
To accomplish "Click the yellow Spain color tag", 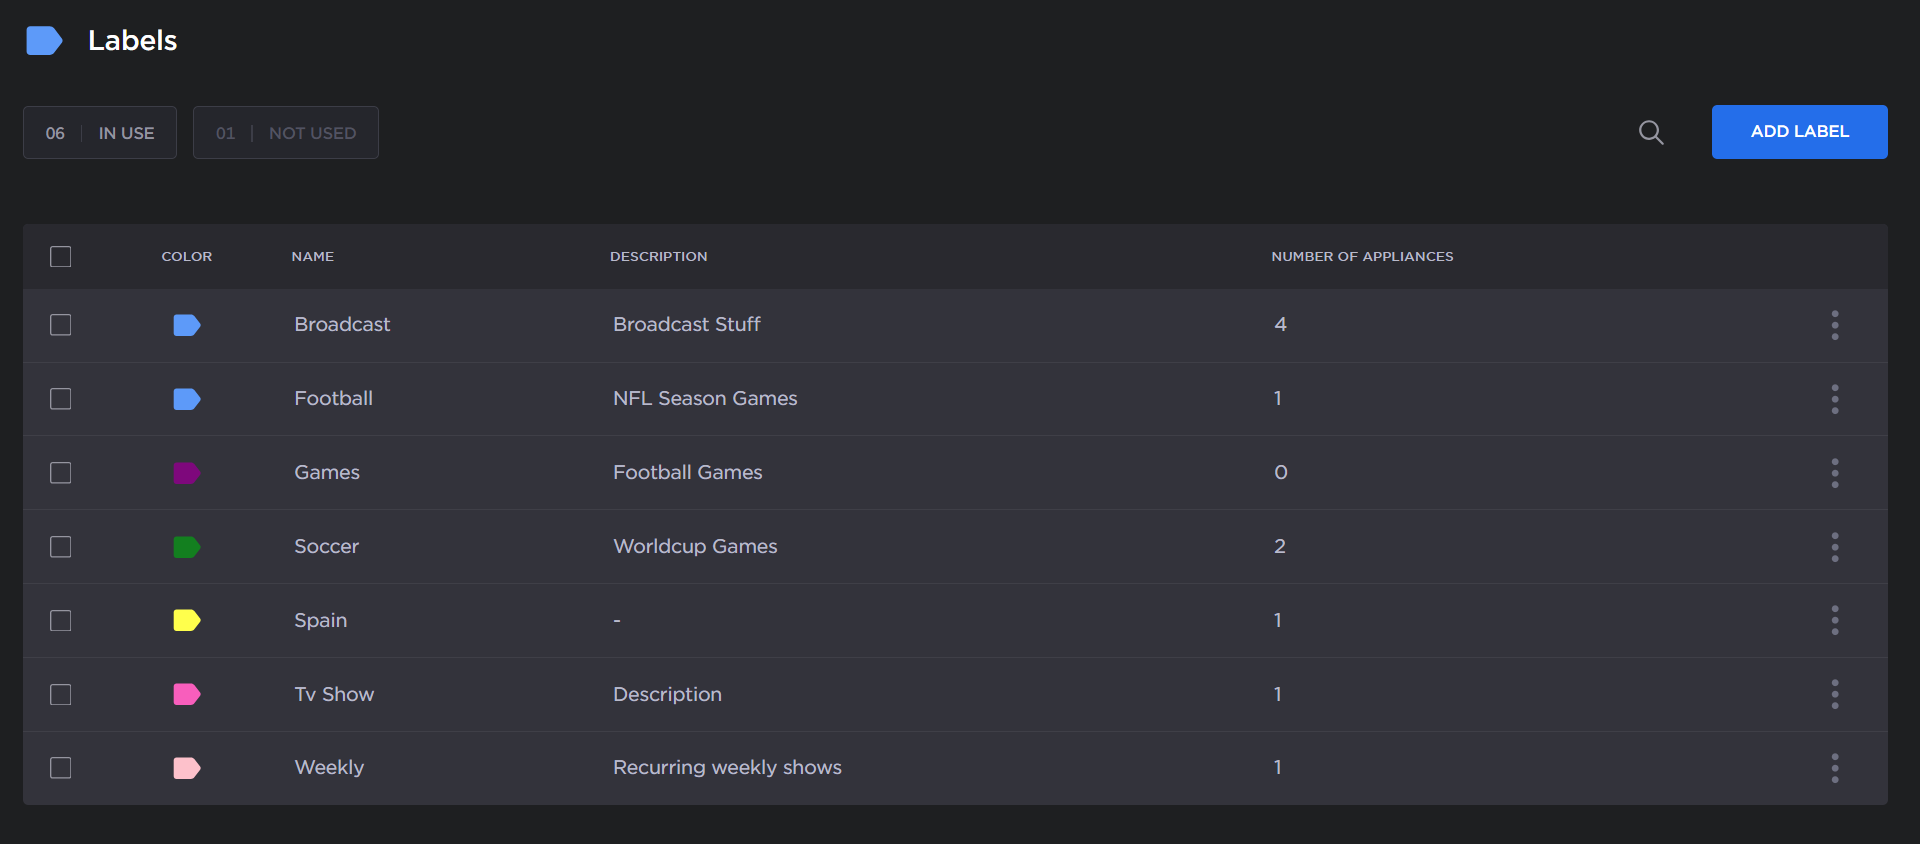I will coord(186,620).
